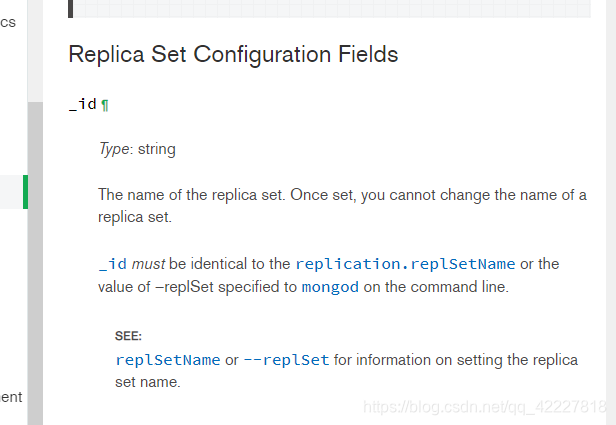Click the "name of the replica set" paragraph
The image size is (616, 425).
[342, 205]
